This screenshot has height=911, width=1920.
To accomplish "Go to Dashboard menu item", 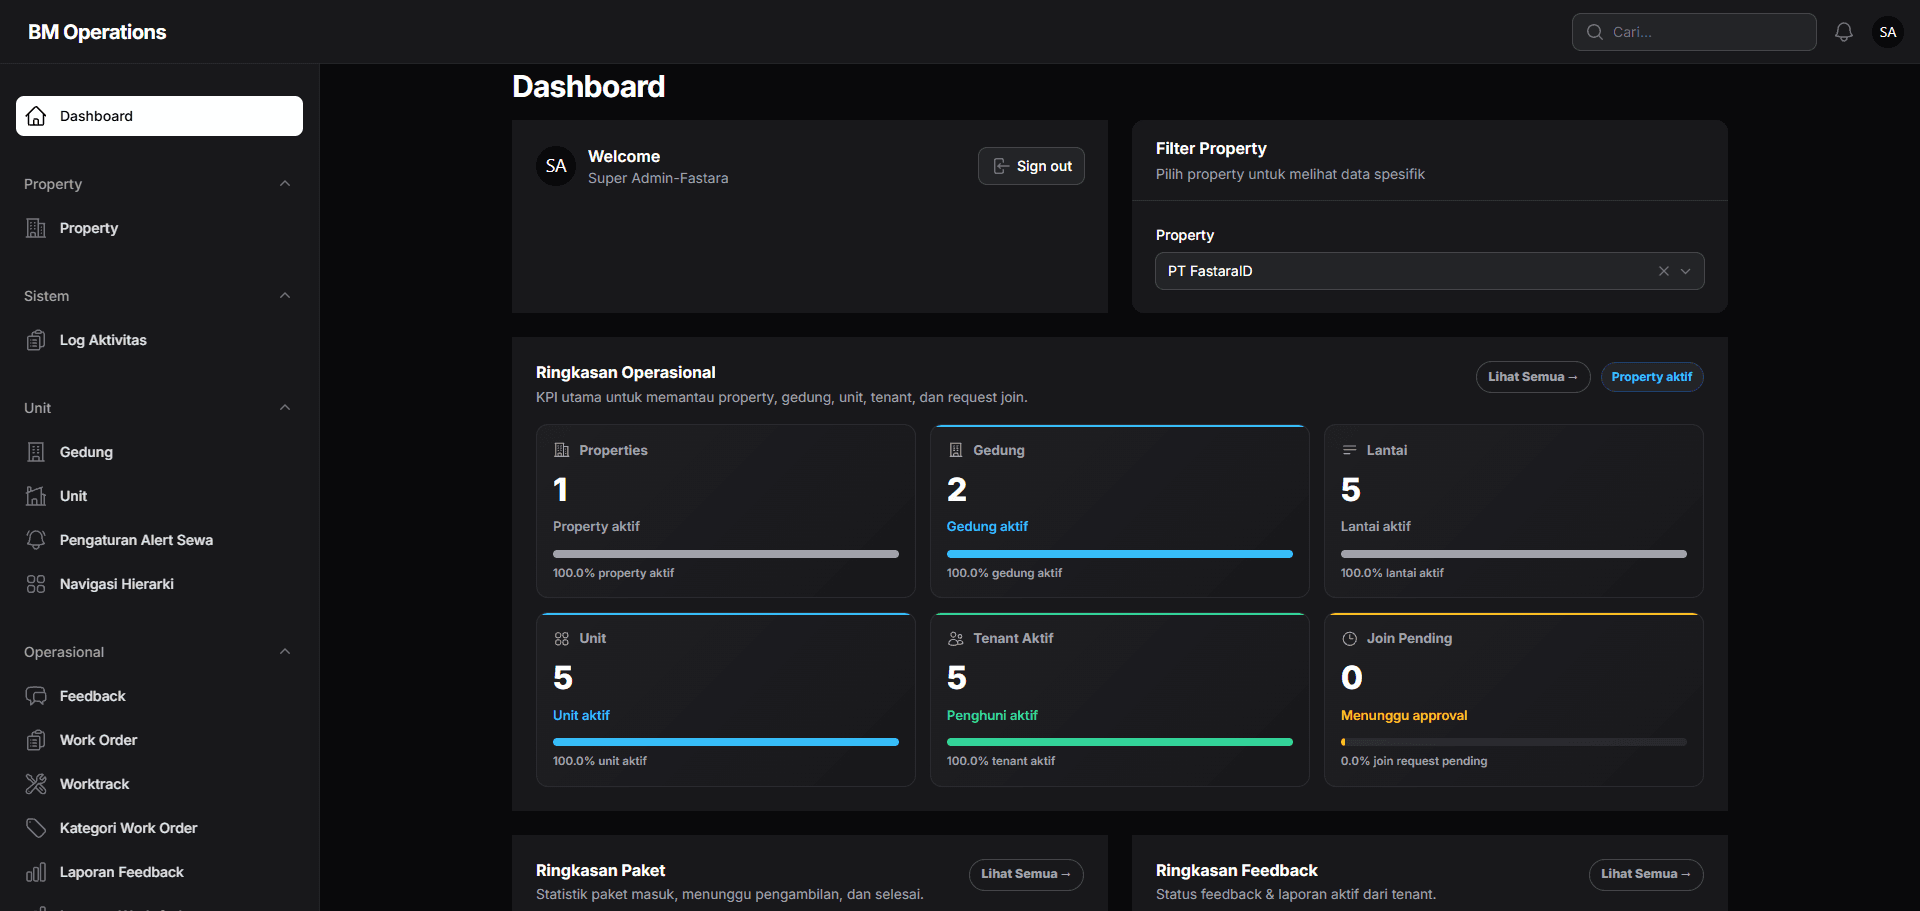I will [159, 116].
